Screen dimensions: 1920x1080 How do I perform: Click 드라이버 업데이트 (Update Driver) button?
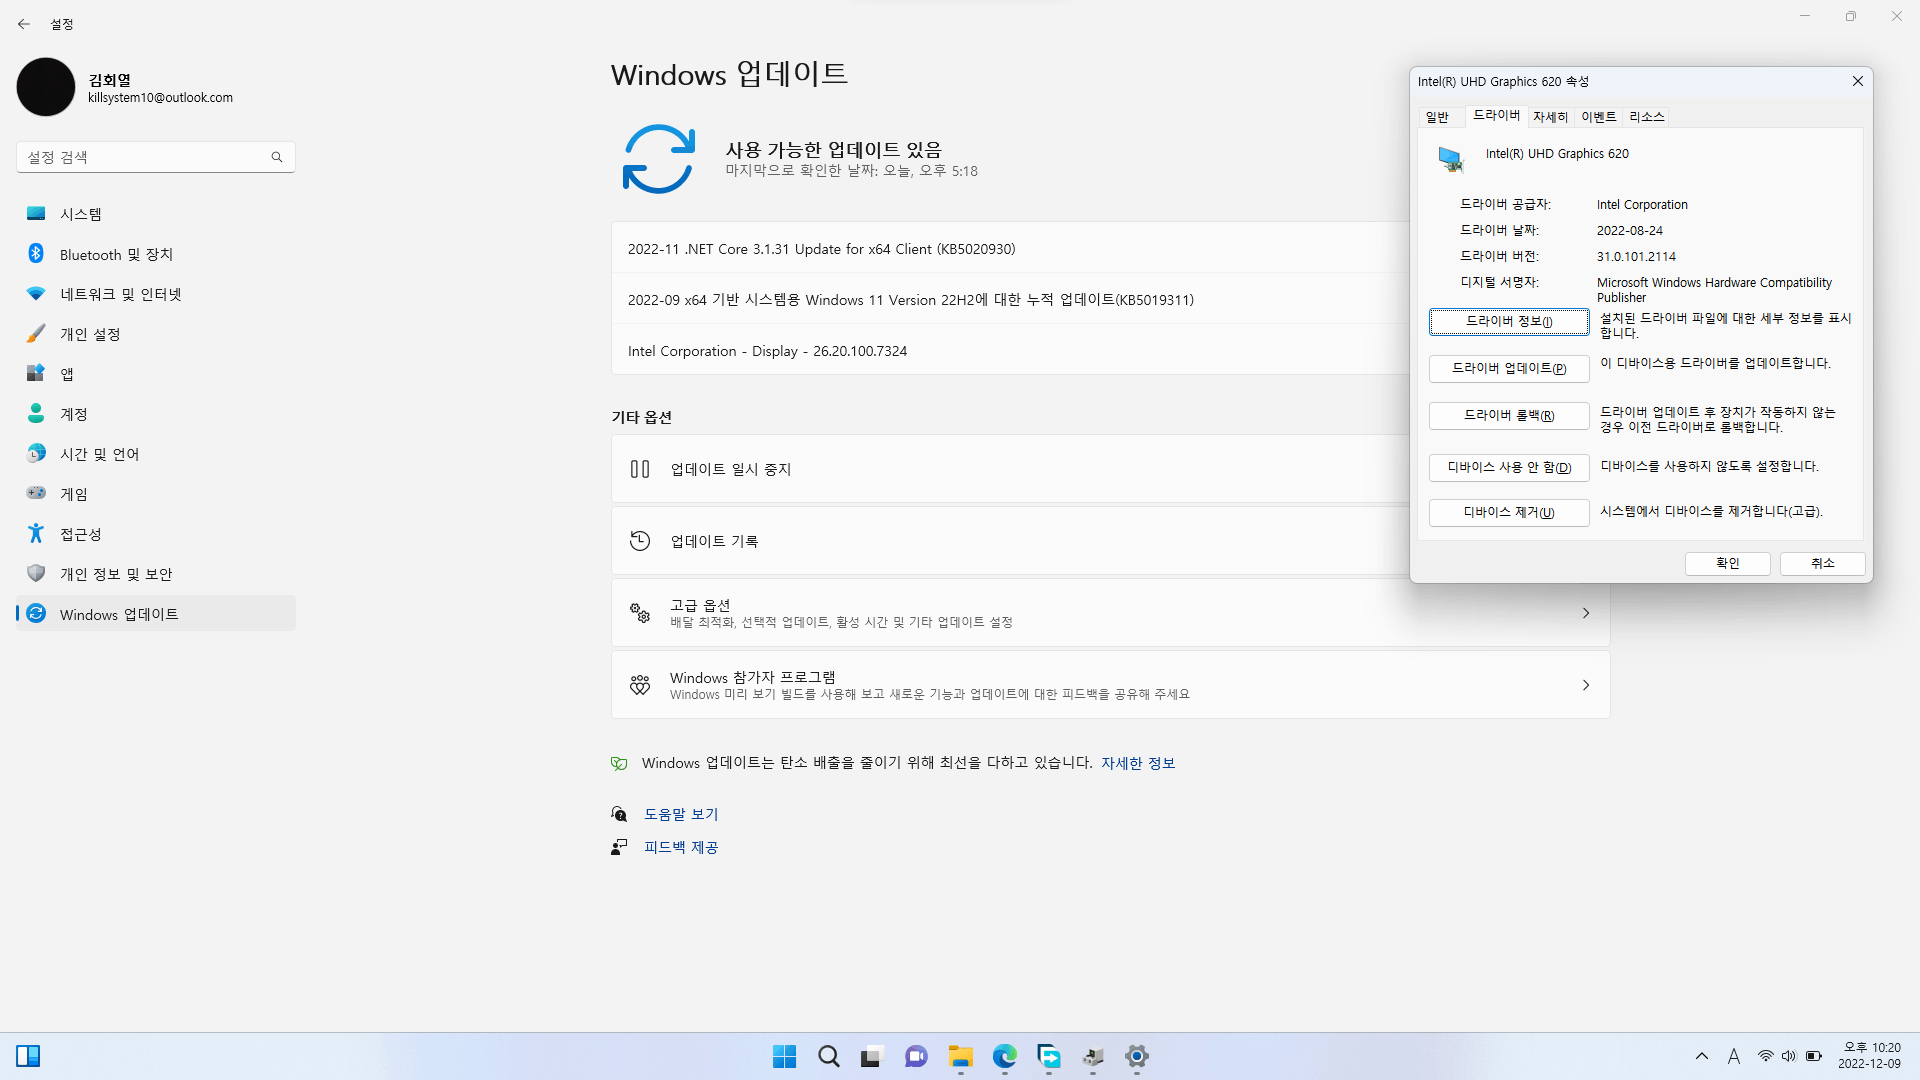[1508, 369]
